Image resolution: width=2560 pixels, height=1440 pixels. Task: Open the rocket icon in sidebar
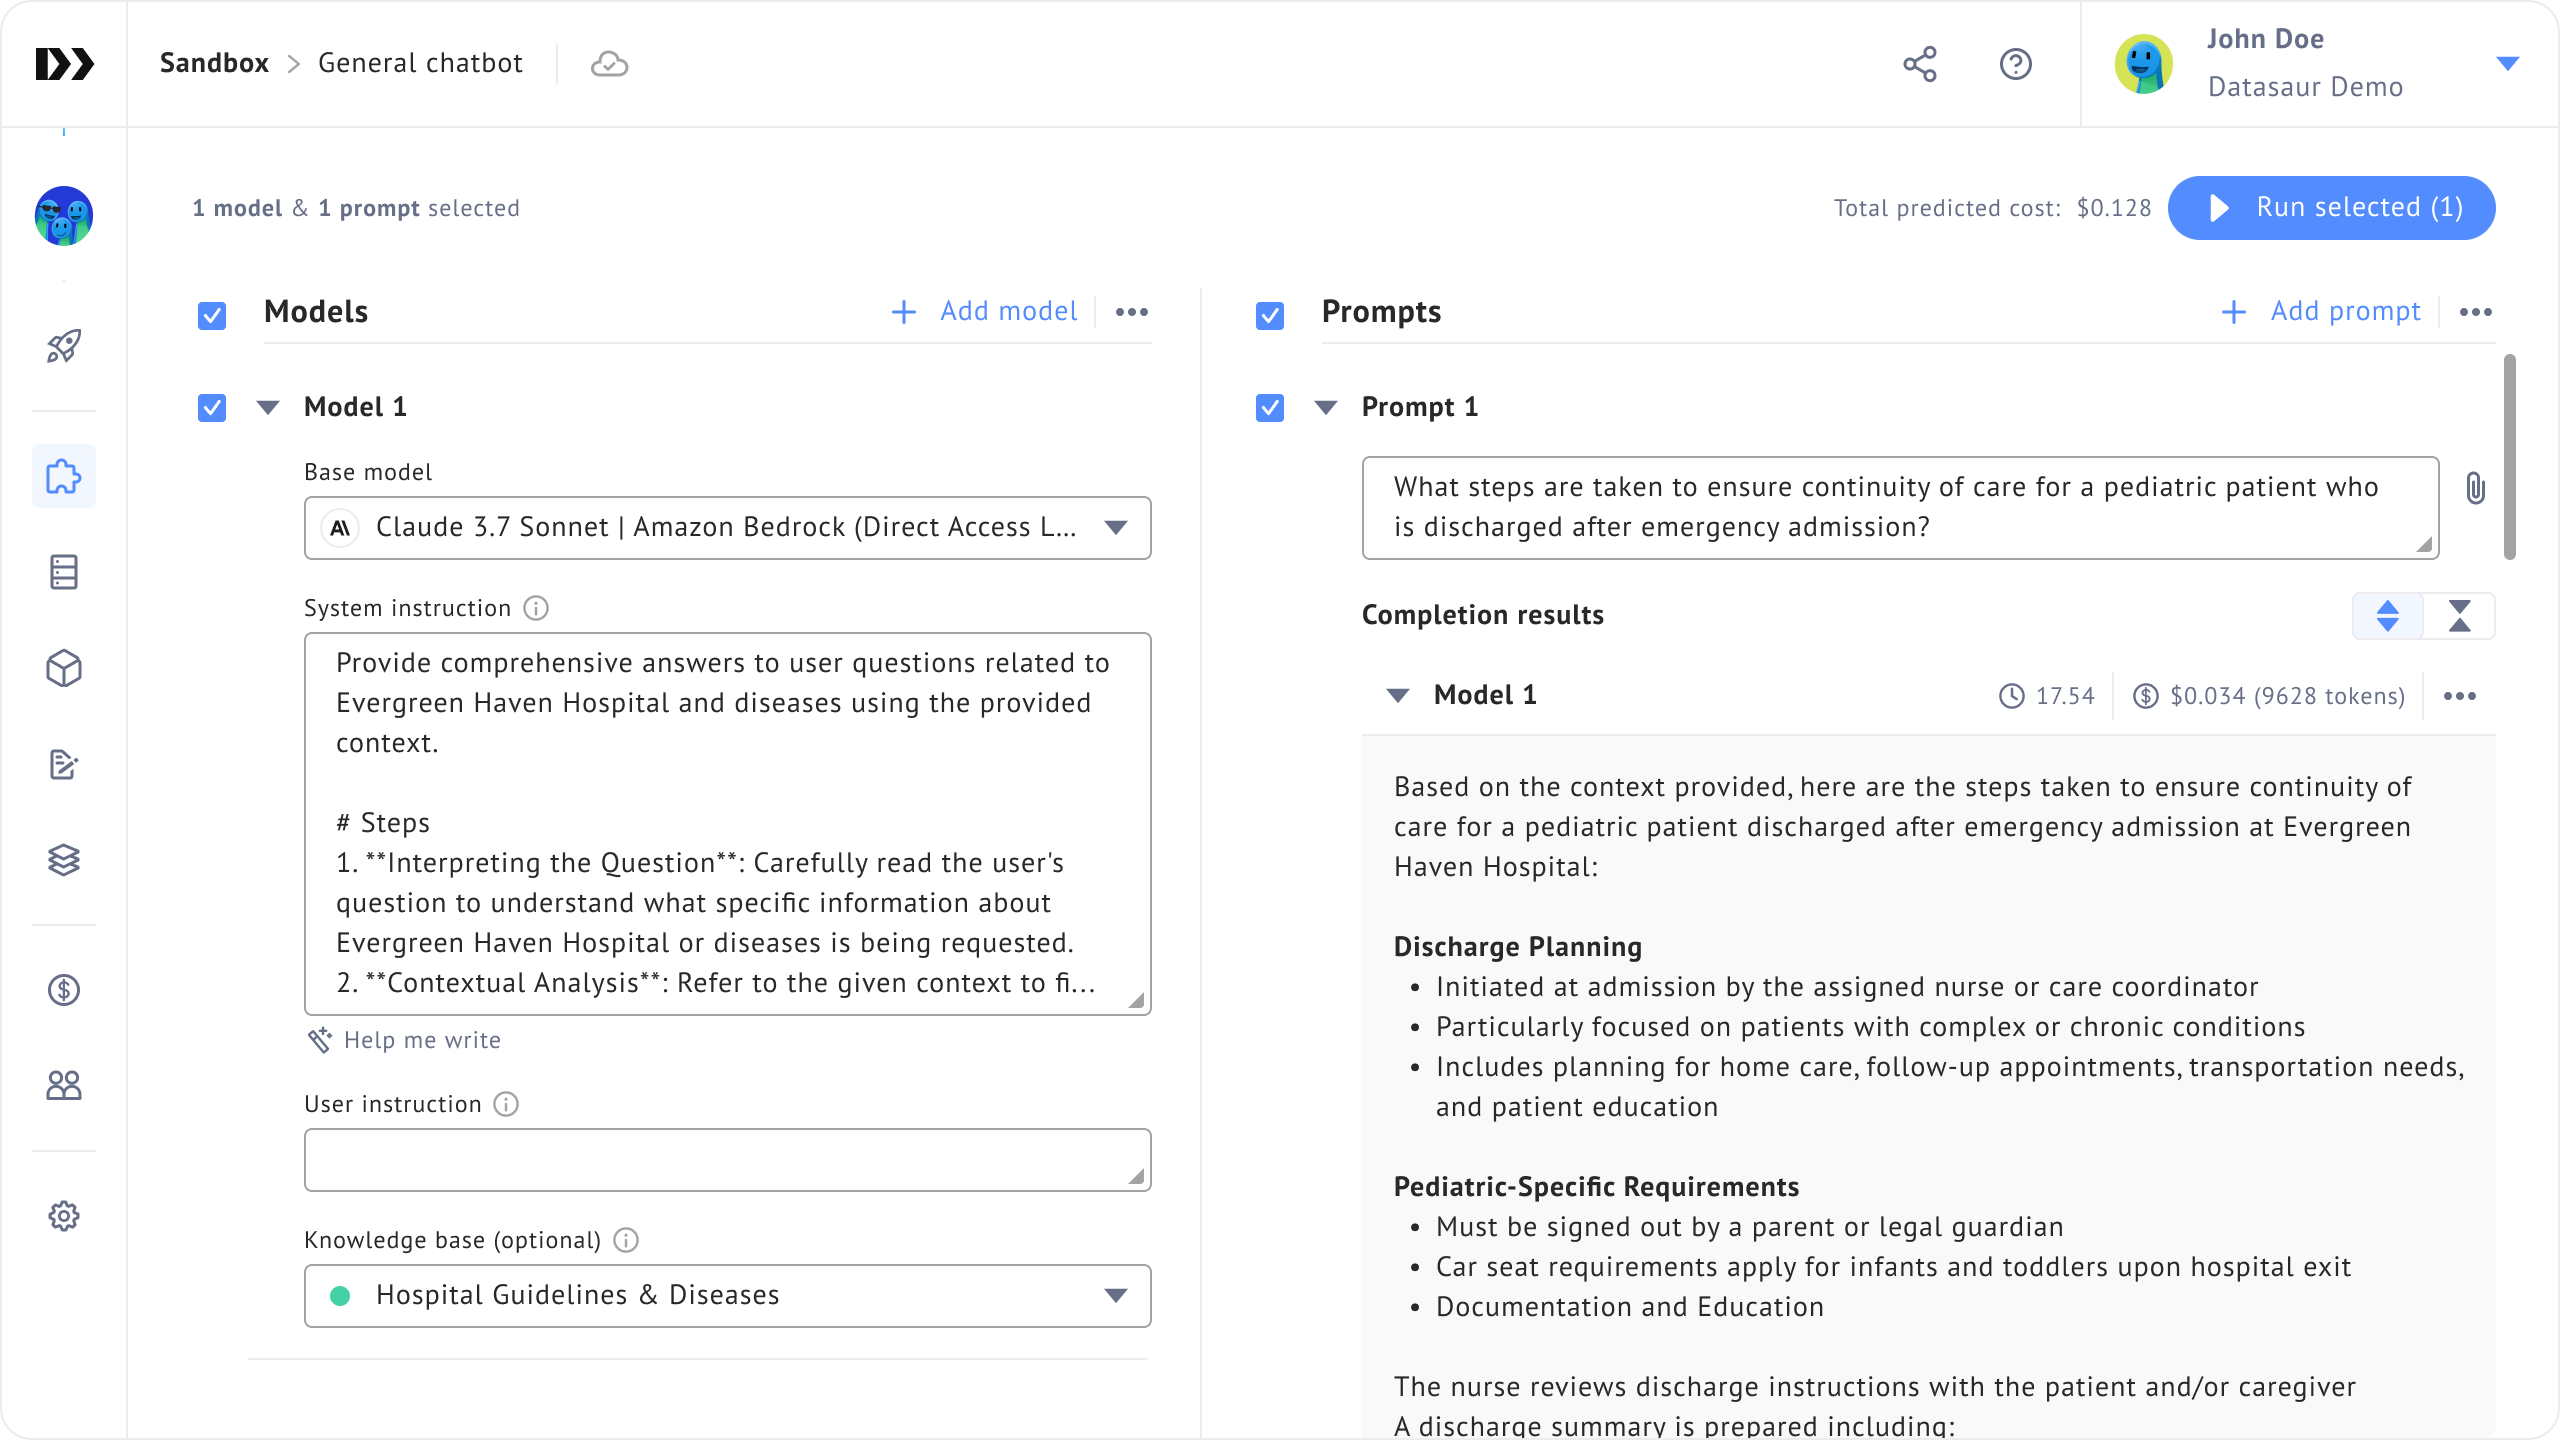point(64,346)
